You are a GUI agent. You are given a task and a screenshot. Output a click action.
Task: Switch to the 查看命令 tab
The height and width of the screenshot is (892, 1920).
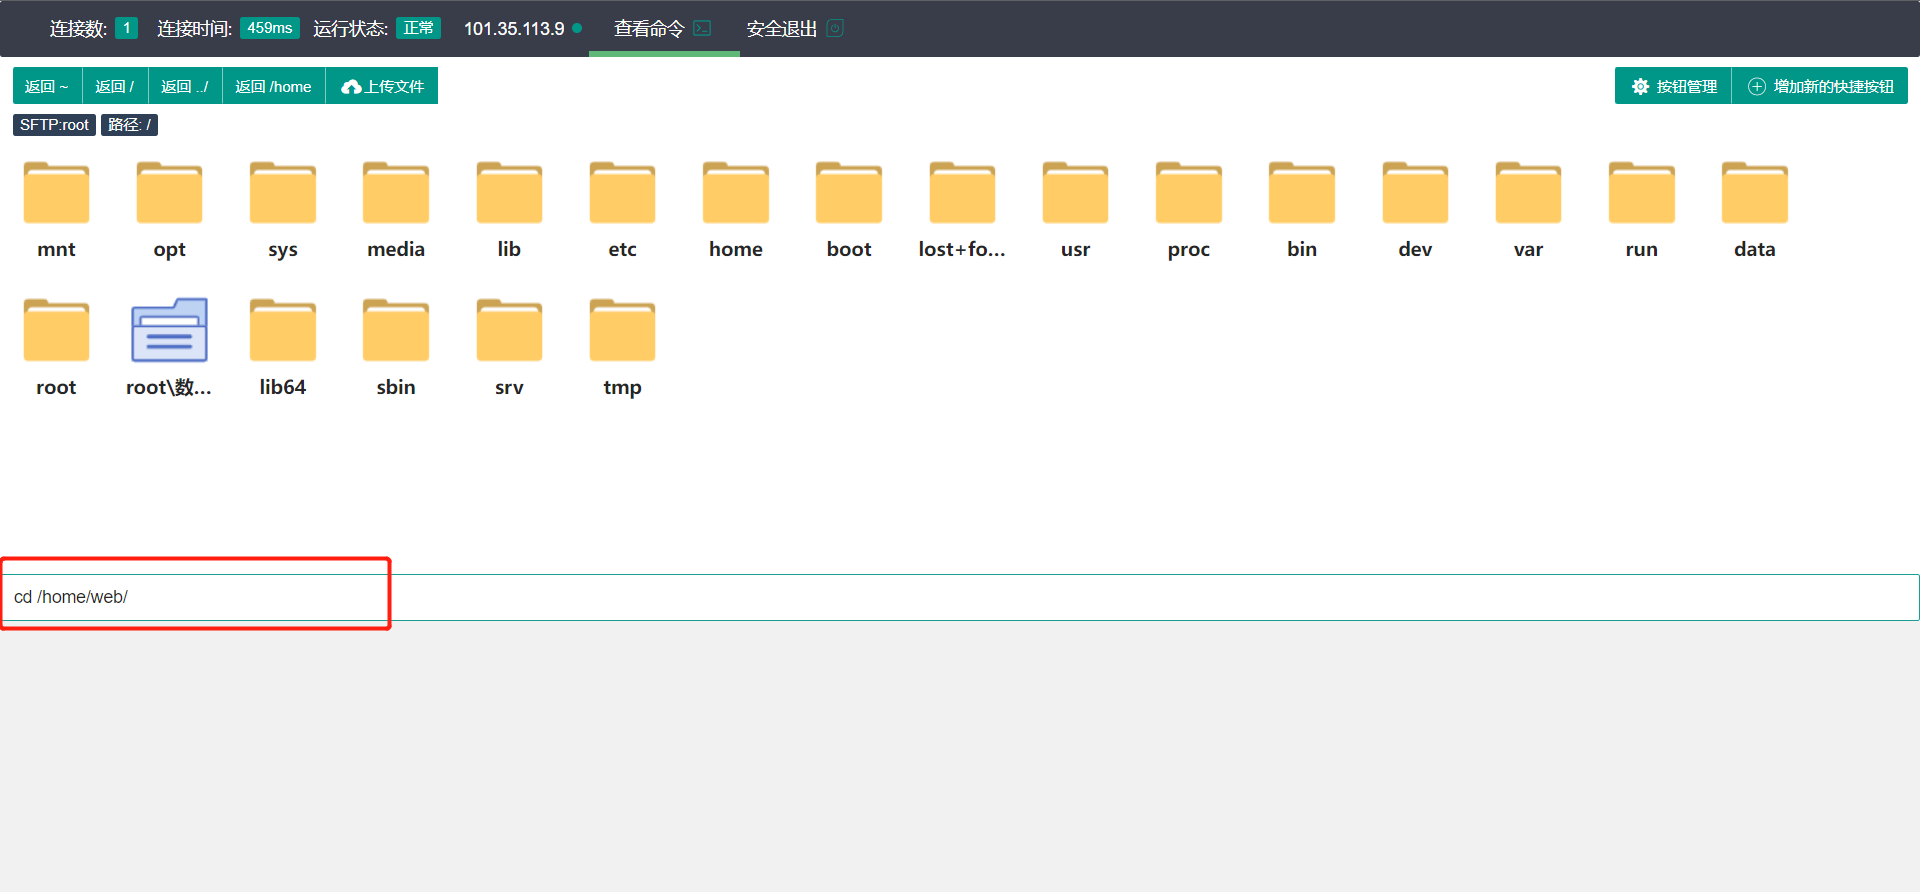point(663,28)
